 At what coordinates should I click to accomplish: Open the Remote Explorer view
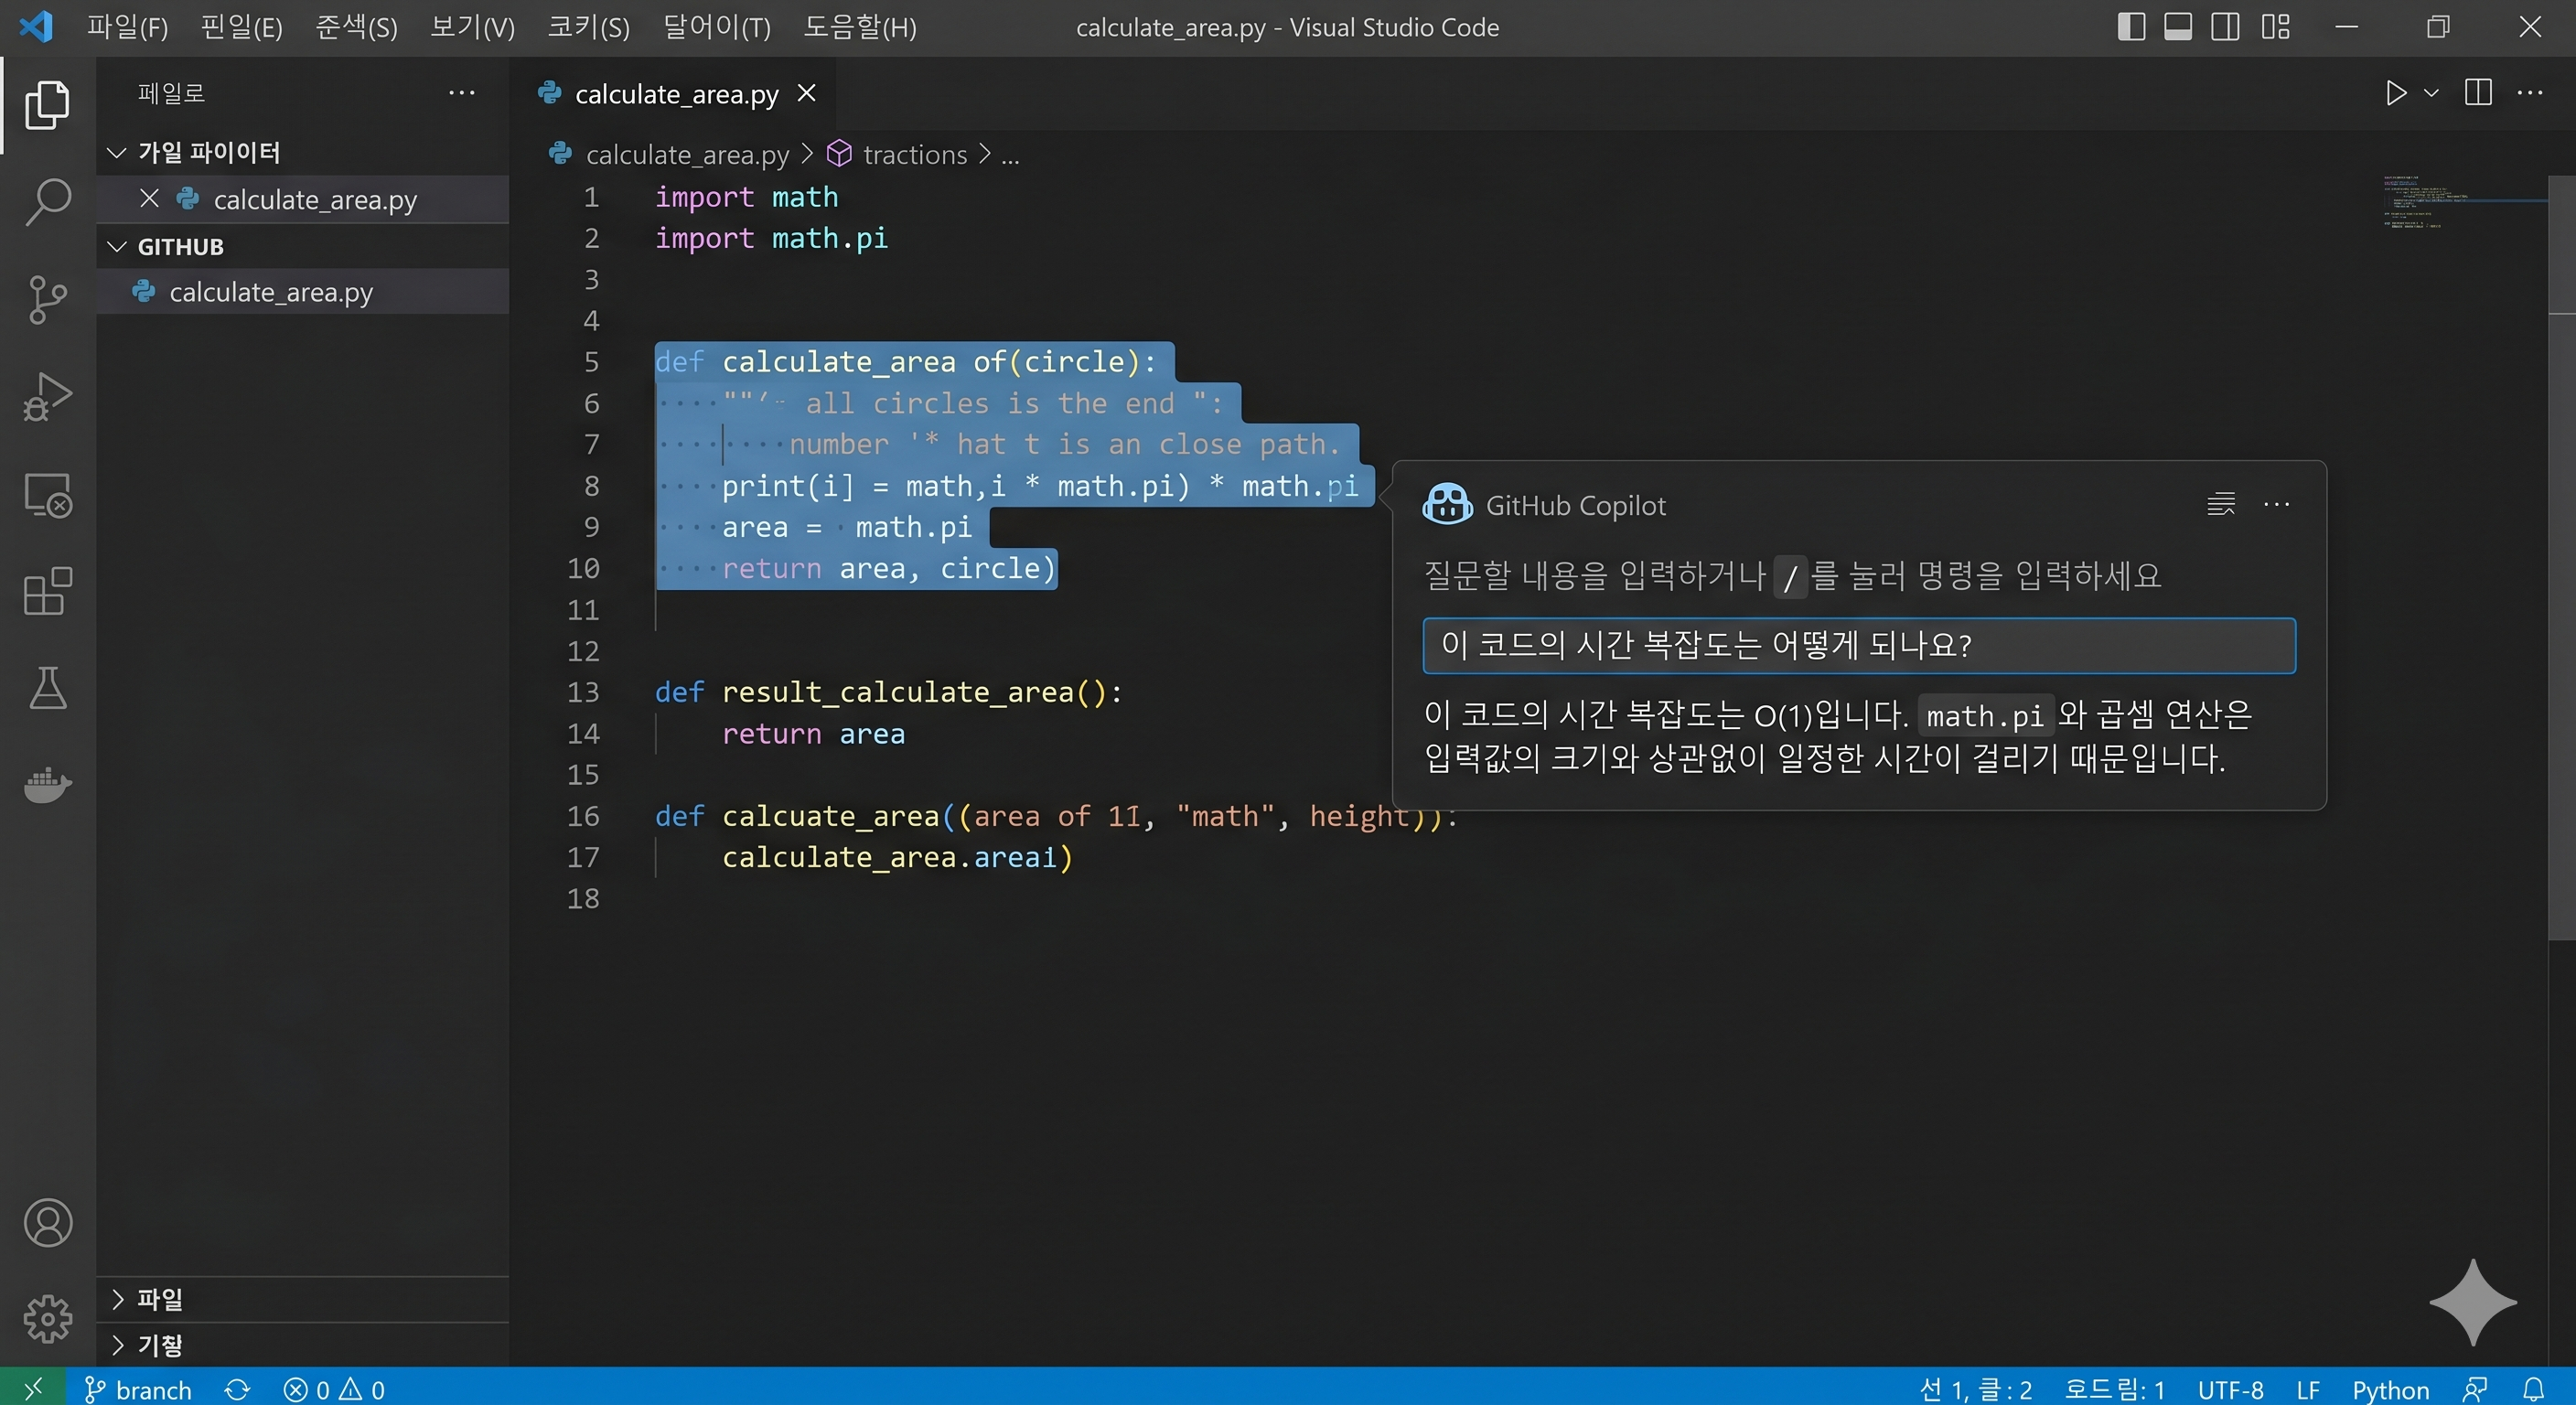pyautogui.click(x=47, y=495)
